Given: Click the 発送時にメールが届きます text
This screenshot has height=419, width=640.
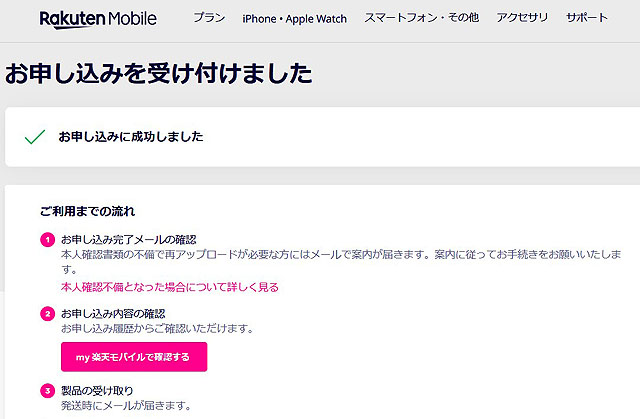Looking at the screenshot, I should click(125, 406).
